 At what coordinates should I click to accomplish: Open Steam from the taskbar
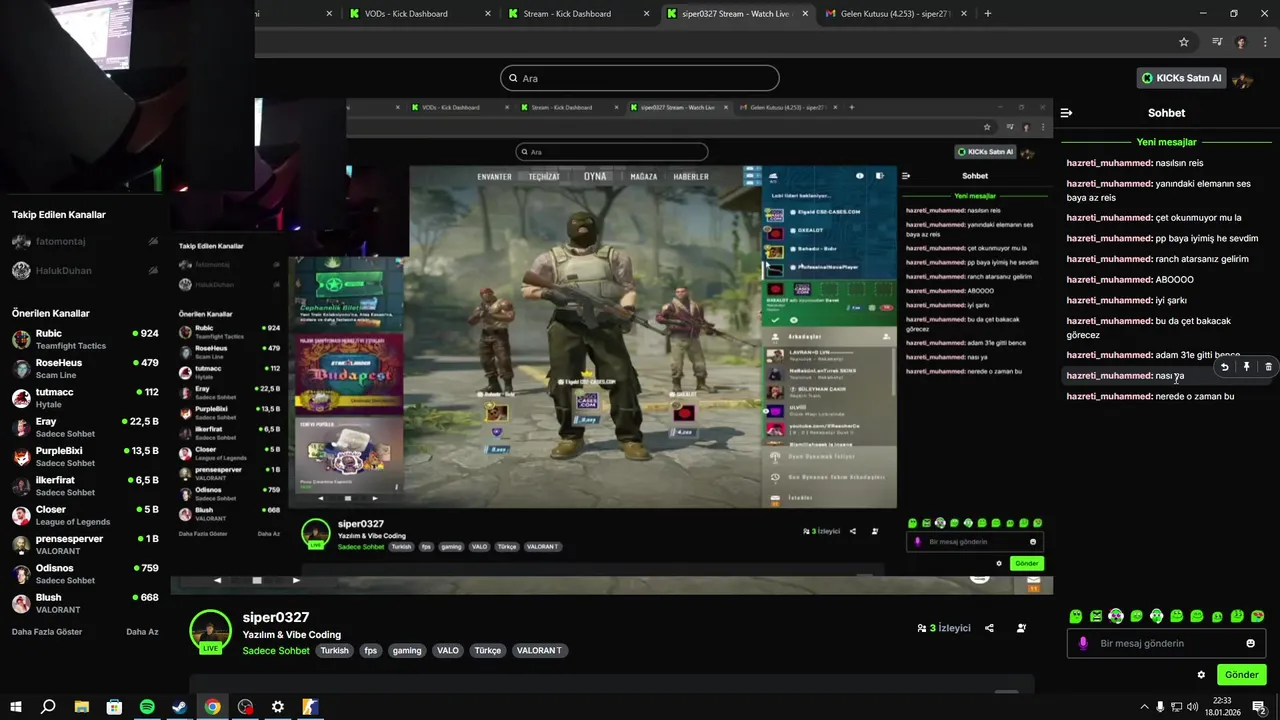click(180, 707)
